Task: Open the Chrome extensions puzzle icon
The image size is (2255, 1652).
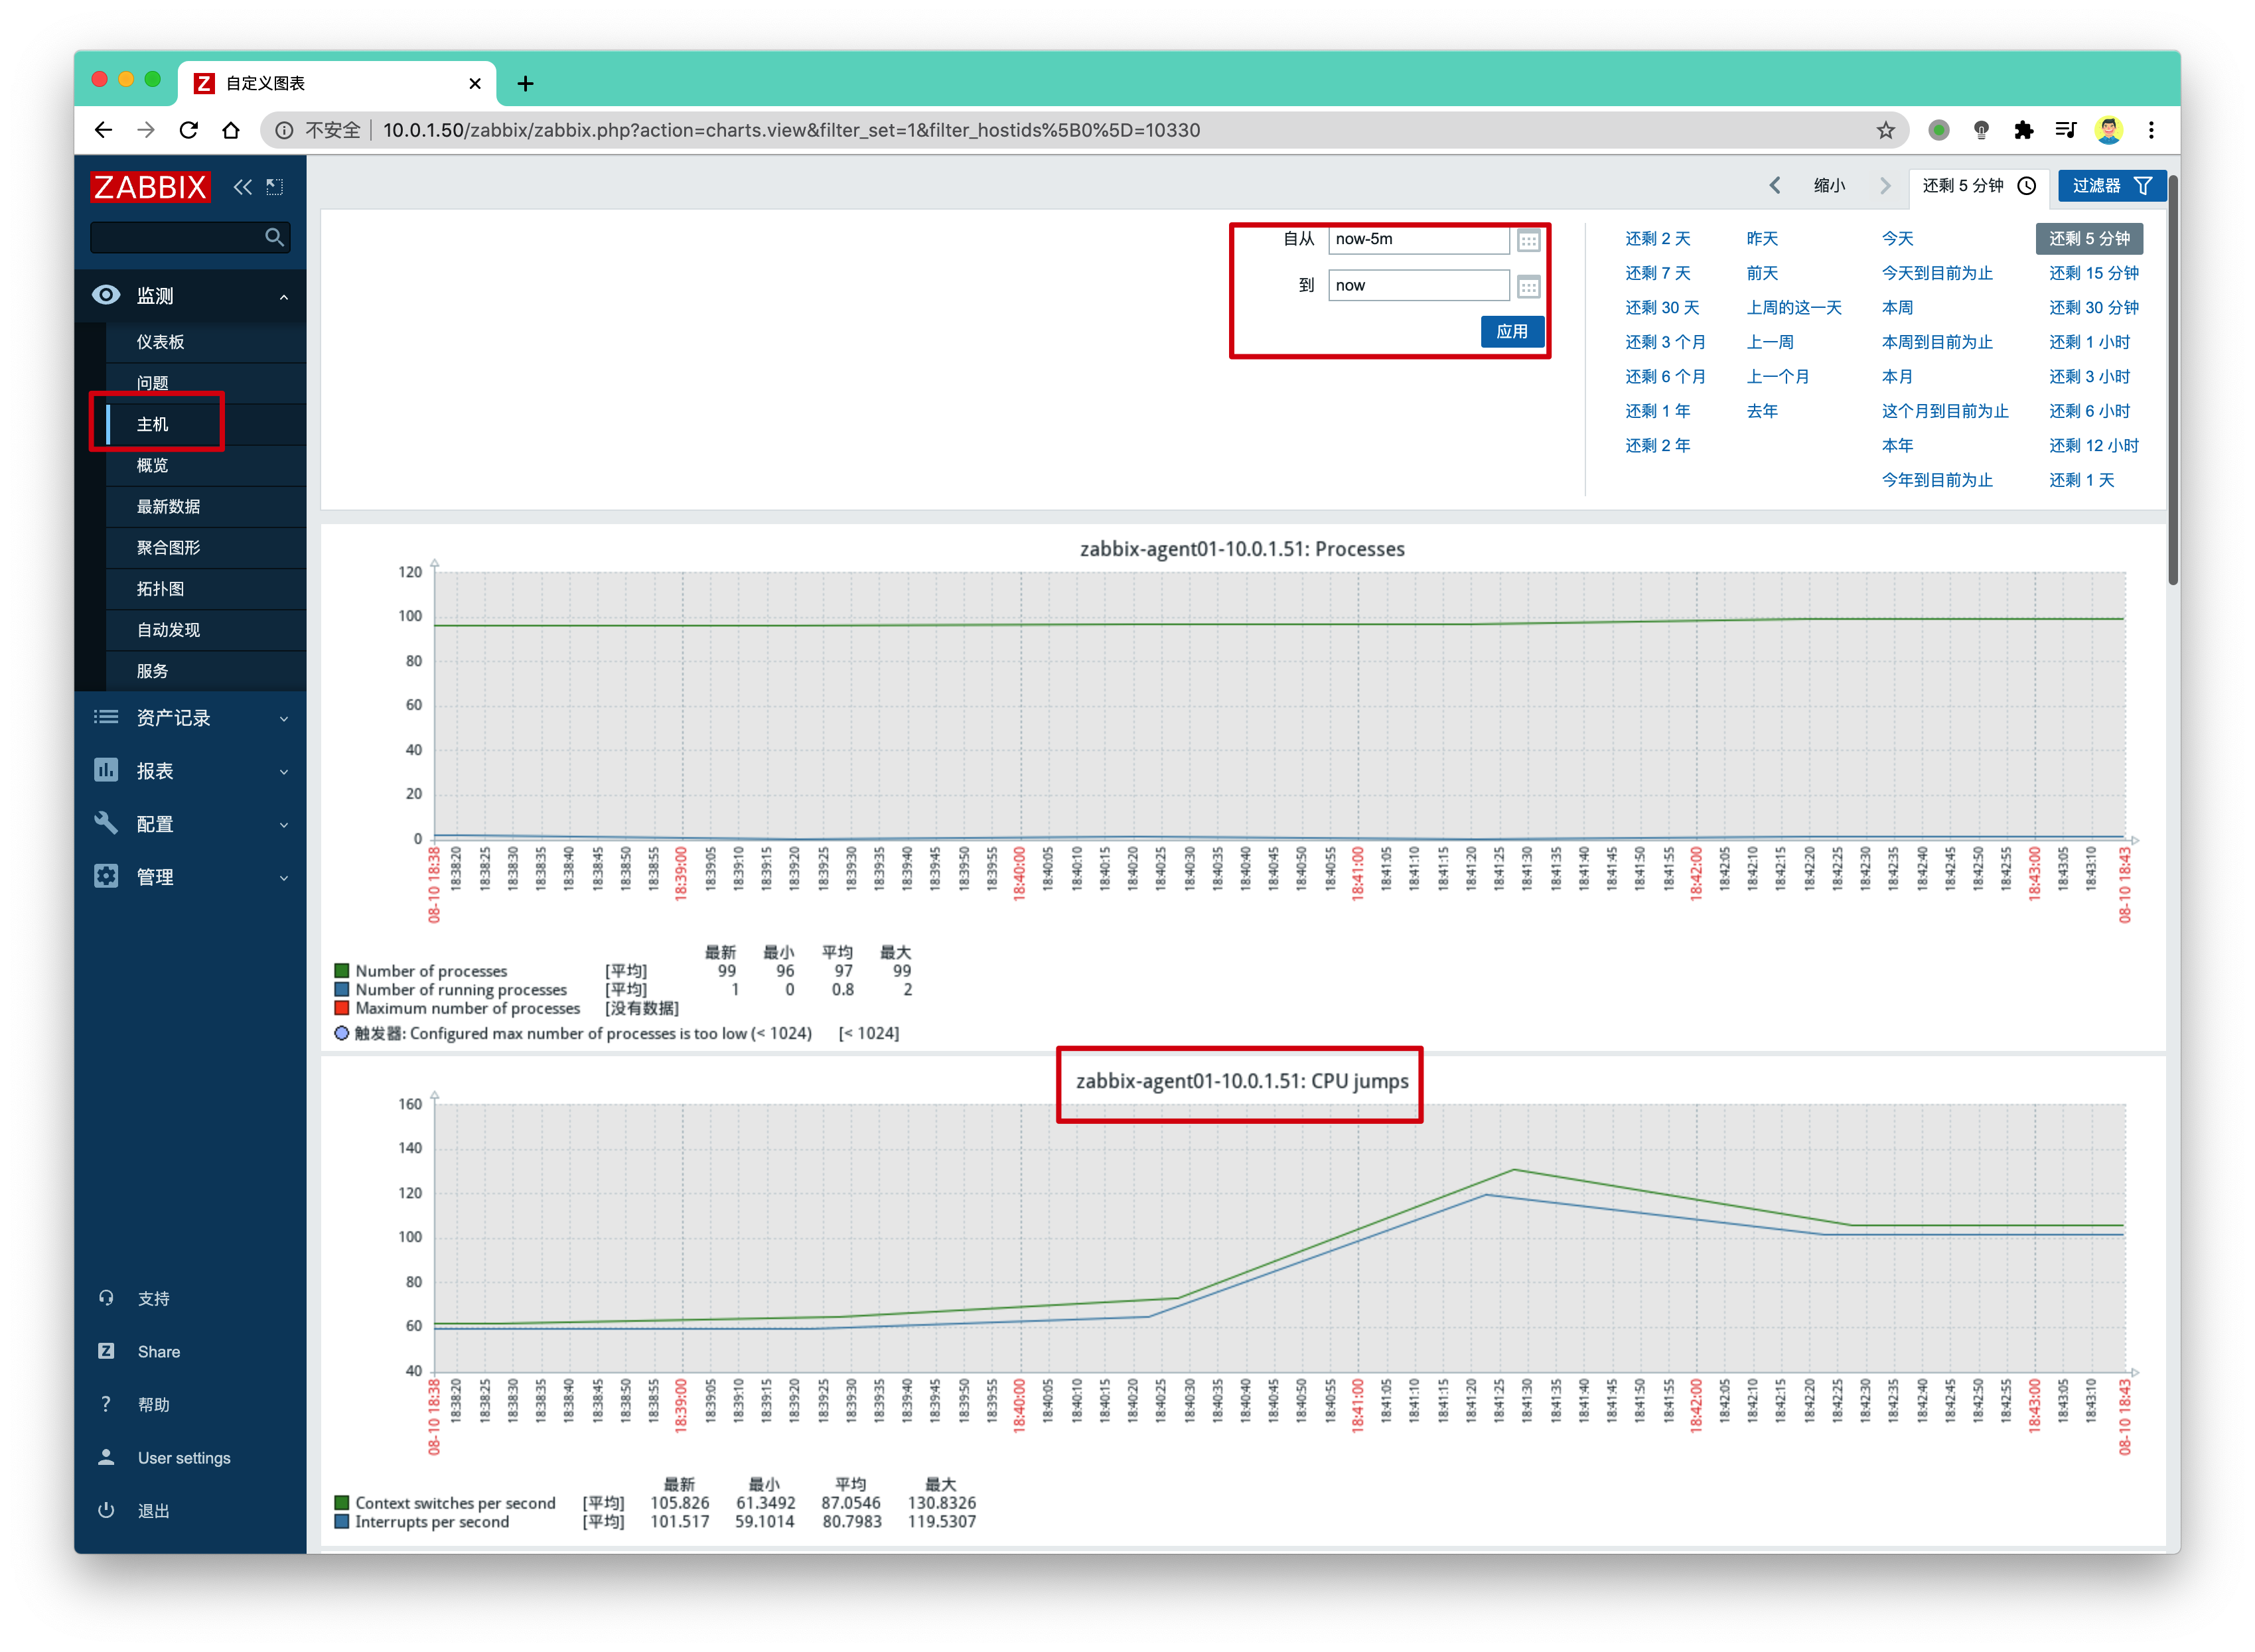Action: point(2023,130)
